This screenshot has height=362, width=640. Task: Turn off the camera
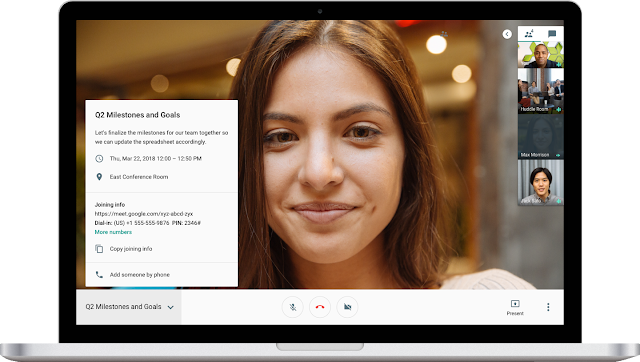click(347, 307)
